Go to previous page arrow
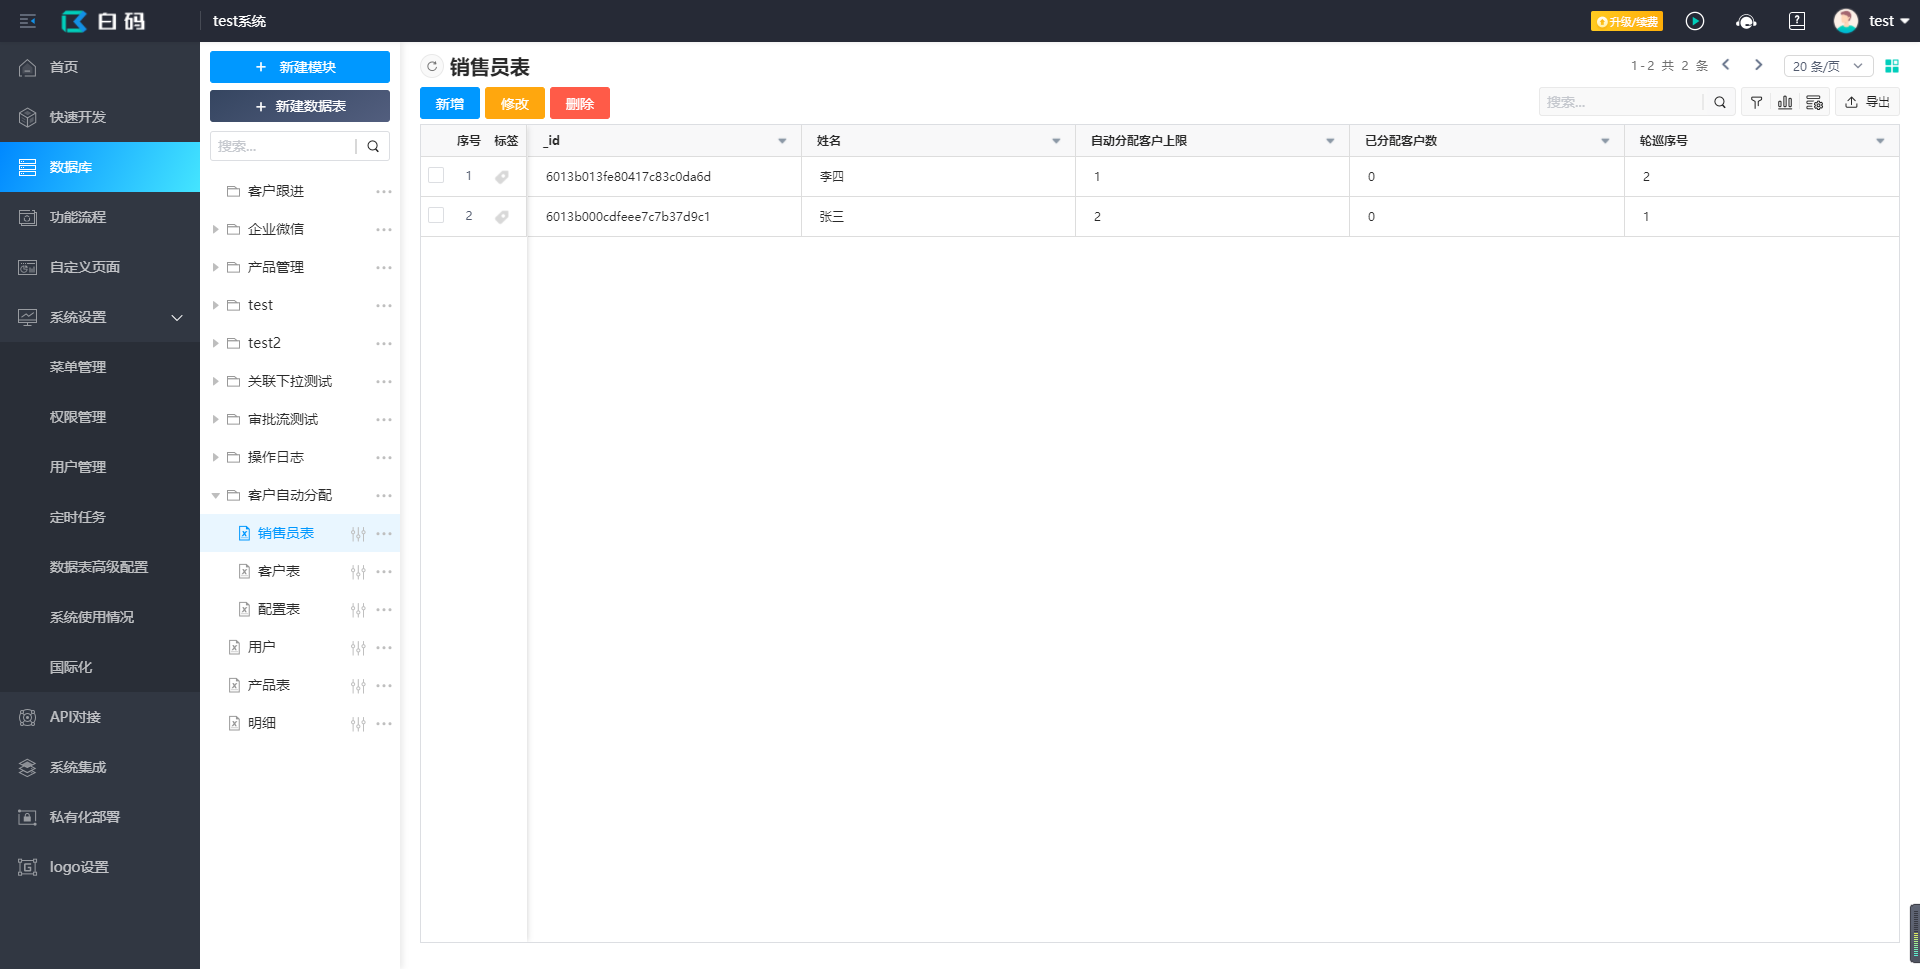Viewport: 1920px width, 969px height. pos(1726,65)
